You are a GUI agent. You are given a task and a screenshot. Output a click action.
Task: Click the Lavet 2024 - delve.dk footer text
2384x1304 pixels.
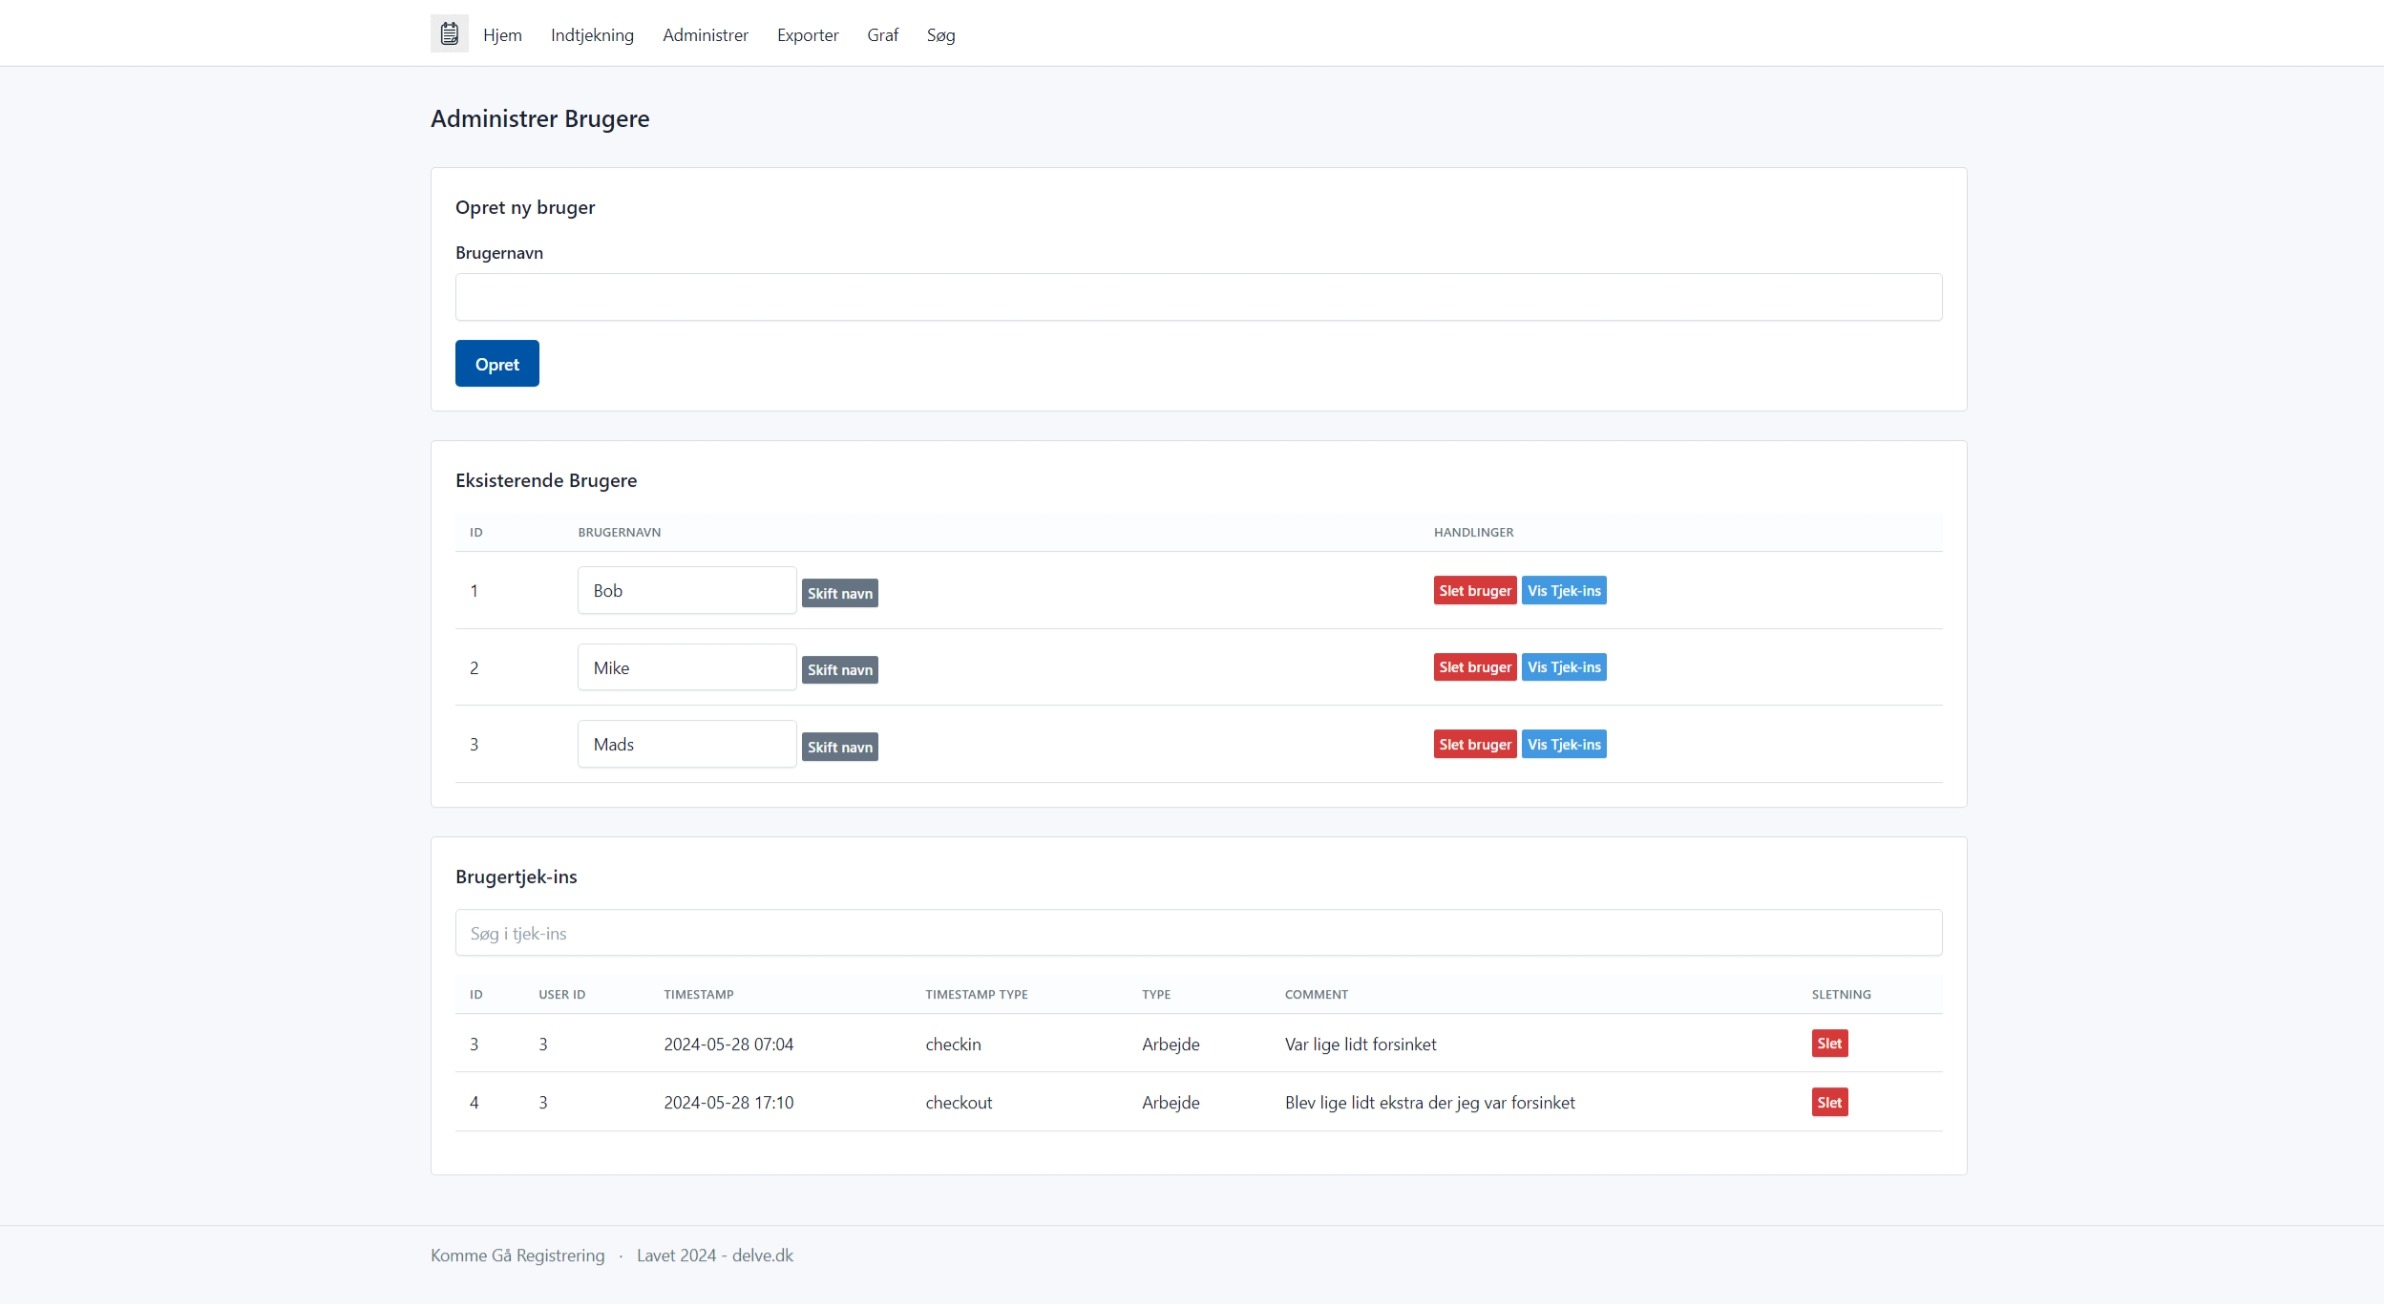coord(715,1255)
